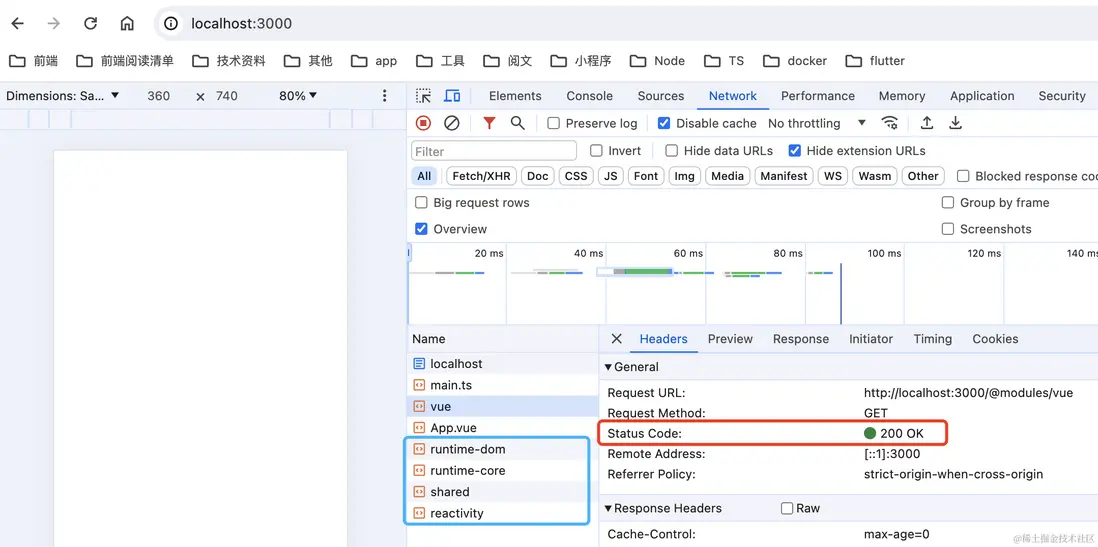
Task: Click the browser forward arrow
Action: [x=54, y=24]
